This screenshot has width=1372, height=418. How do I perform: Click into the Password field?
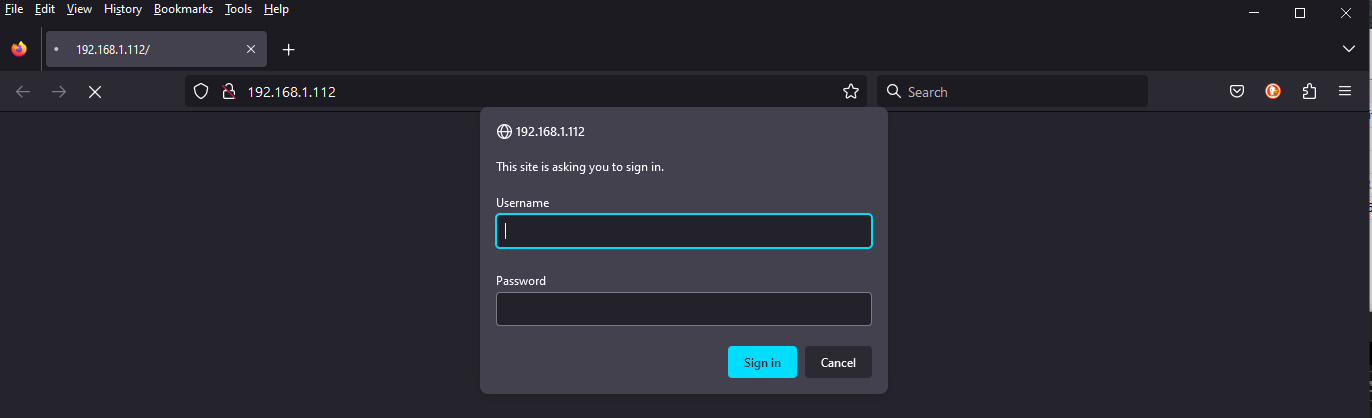tap(684, 309)
